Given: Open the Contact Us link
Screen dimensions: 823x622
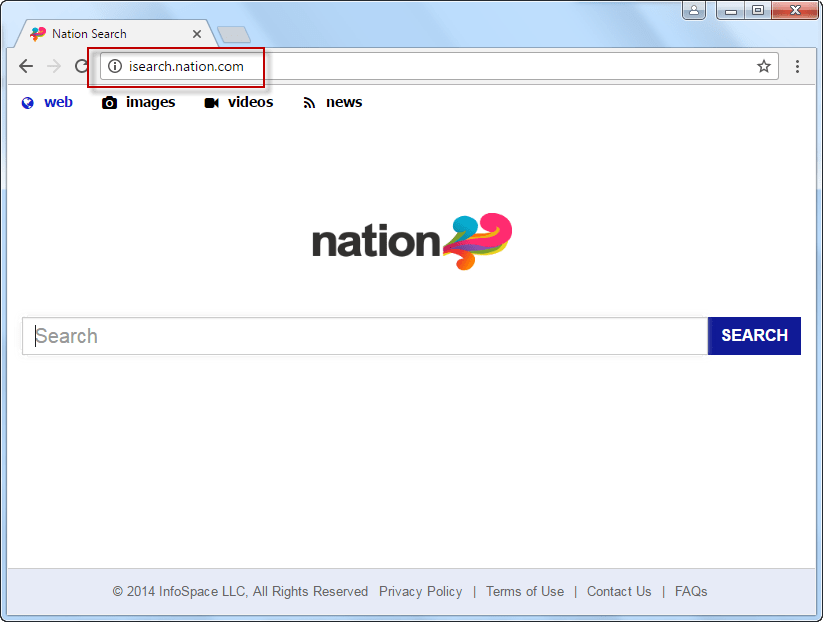Looking at the screenshot, I should [619, 592].
